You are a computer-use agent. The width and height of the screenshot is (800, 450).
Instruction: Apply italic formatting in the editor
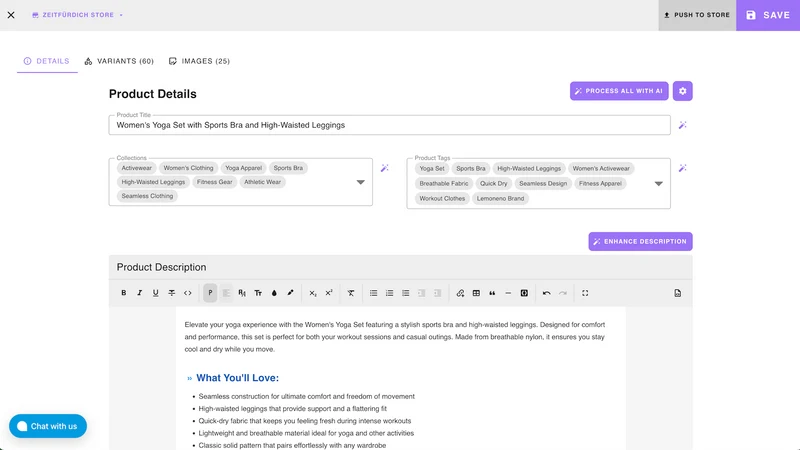(139, 293)
